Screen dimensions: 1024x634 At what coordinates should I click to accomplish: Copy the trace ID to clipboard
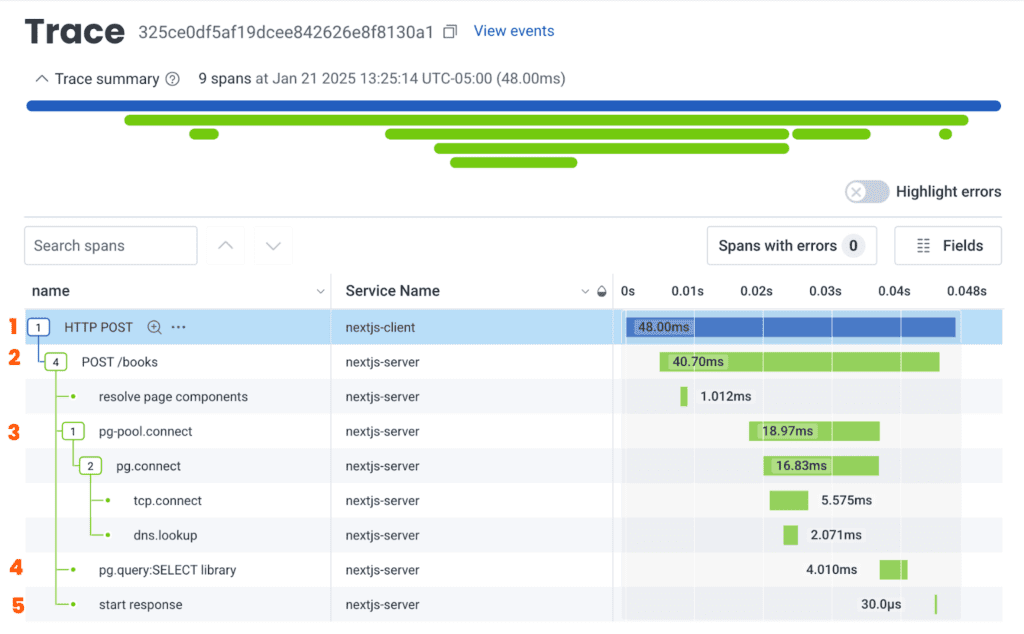tap(450, 32)
